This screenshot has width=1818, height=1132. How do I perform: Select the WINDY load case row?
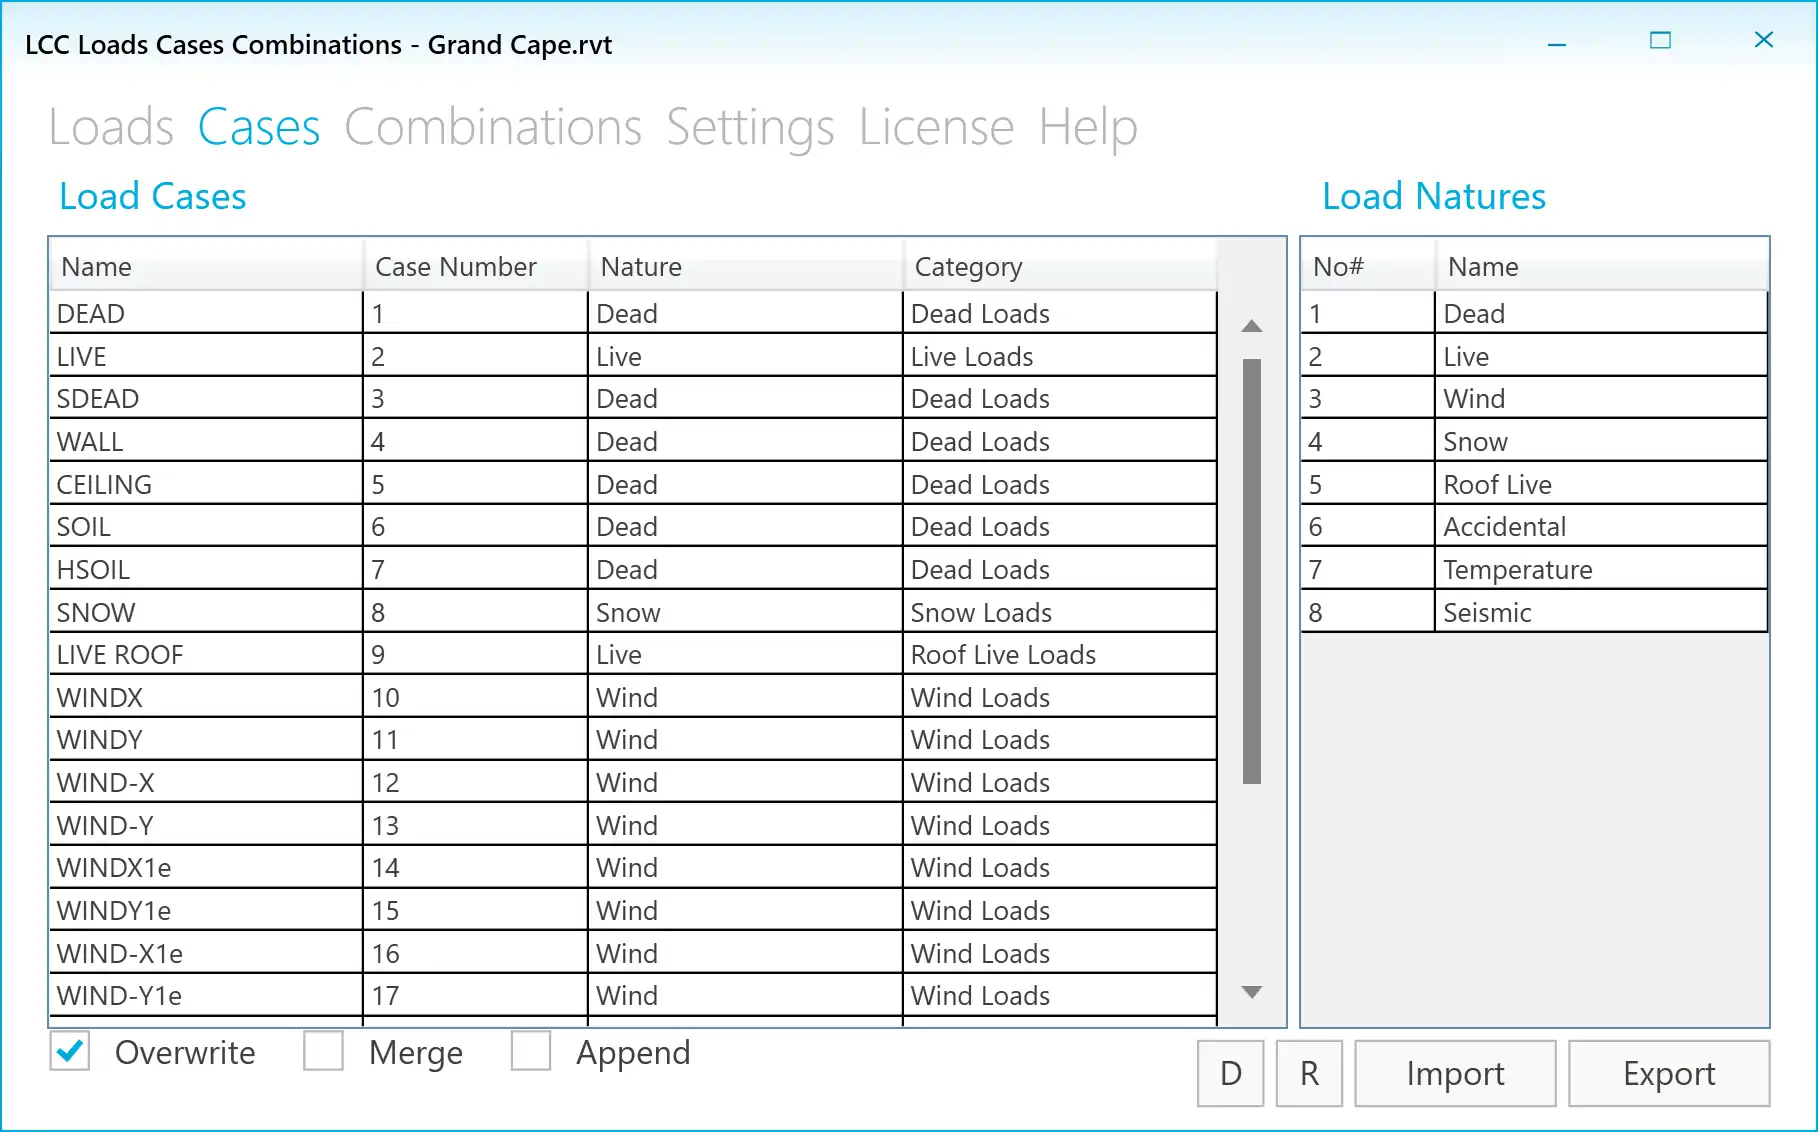tap(633, 739)
